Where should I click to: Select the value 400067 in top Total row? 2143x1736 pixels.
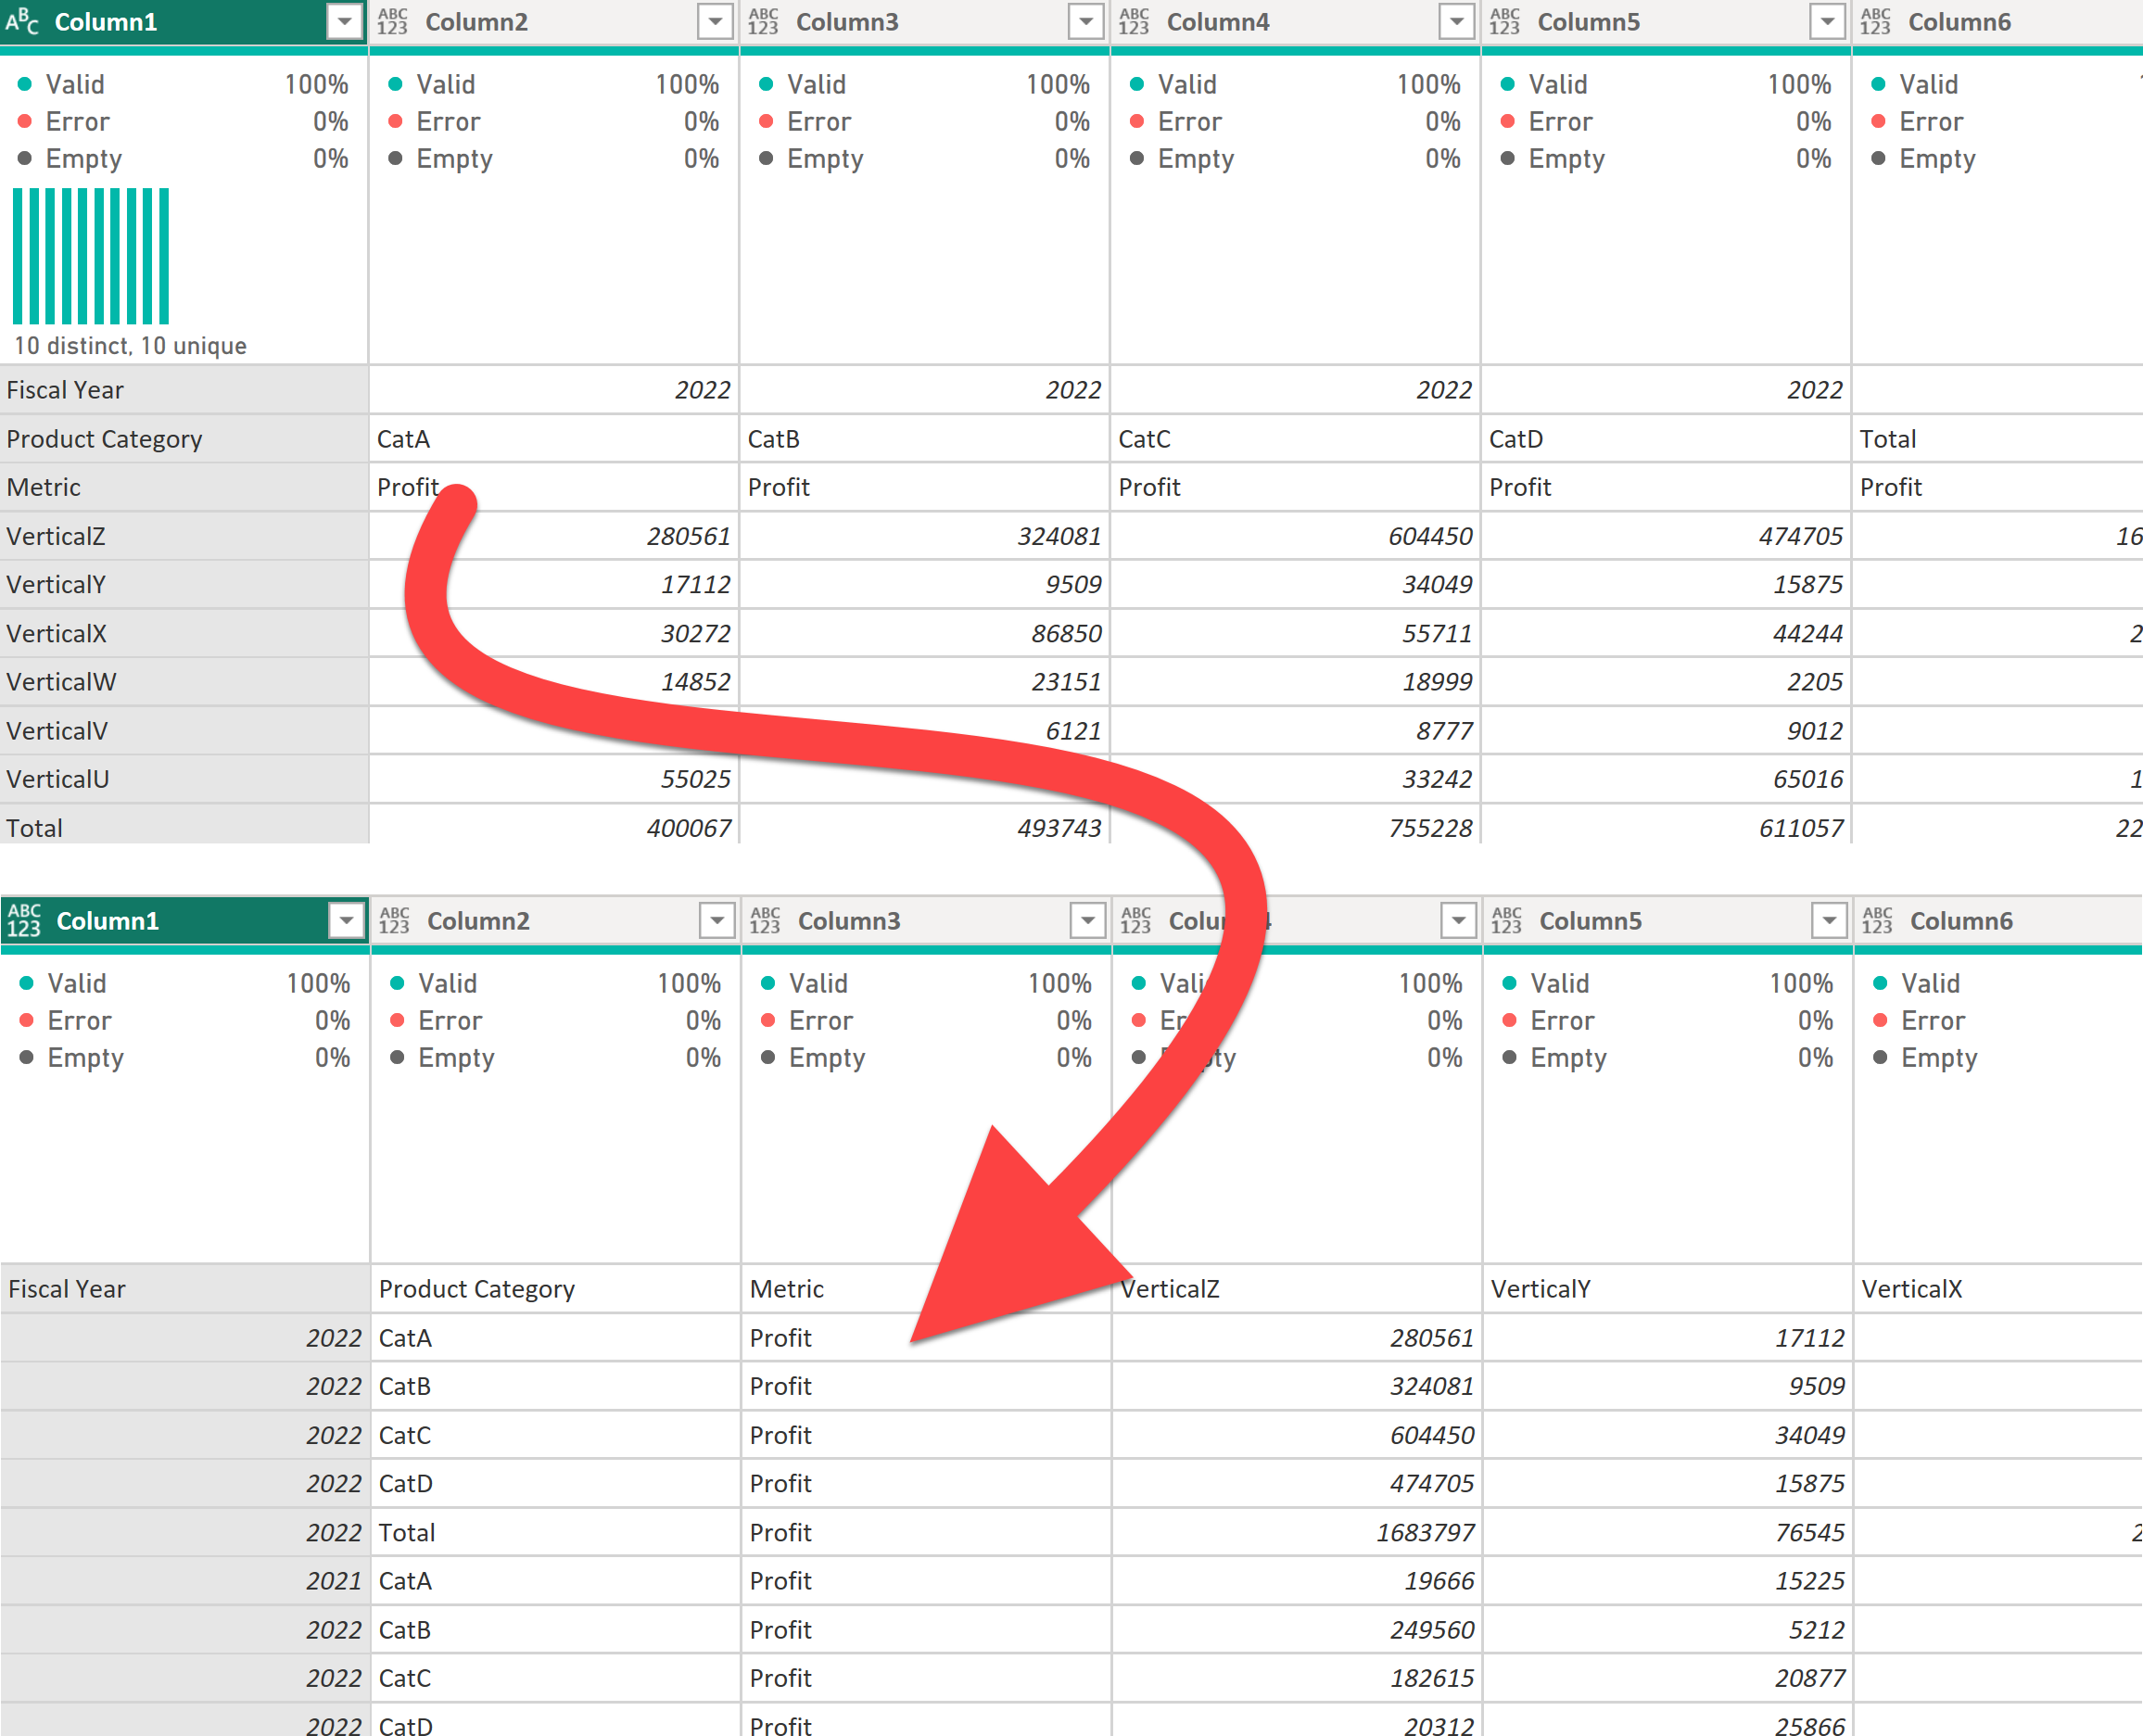click(x=554, y=826)
